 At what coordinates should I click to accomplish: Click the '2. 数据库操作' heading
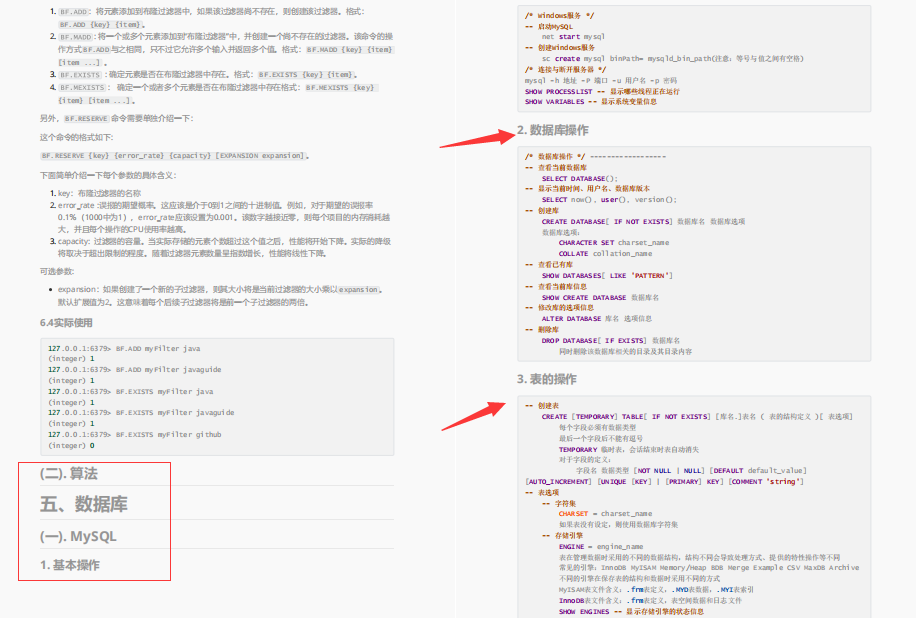coord(553,130)
